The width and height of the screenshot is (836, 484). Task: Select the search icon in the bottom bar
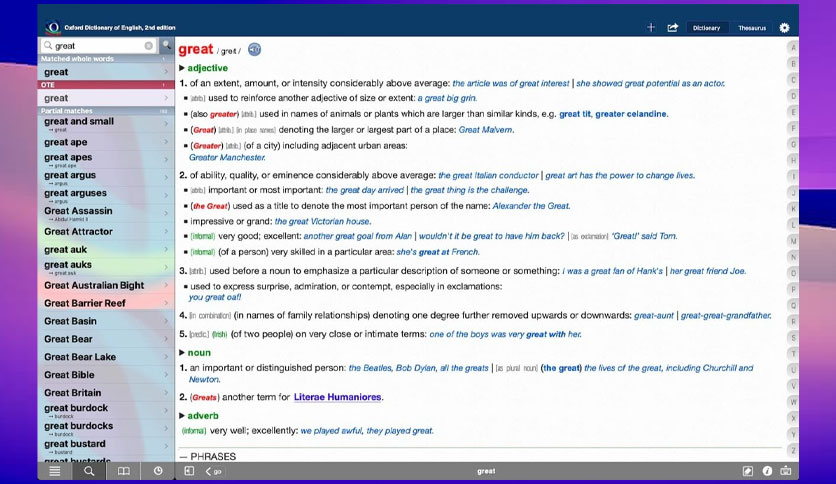(x=89, y=471)
